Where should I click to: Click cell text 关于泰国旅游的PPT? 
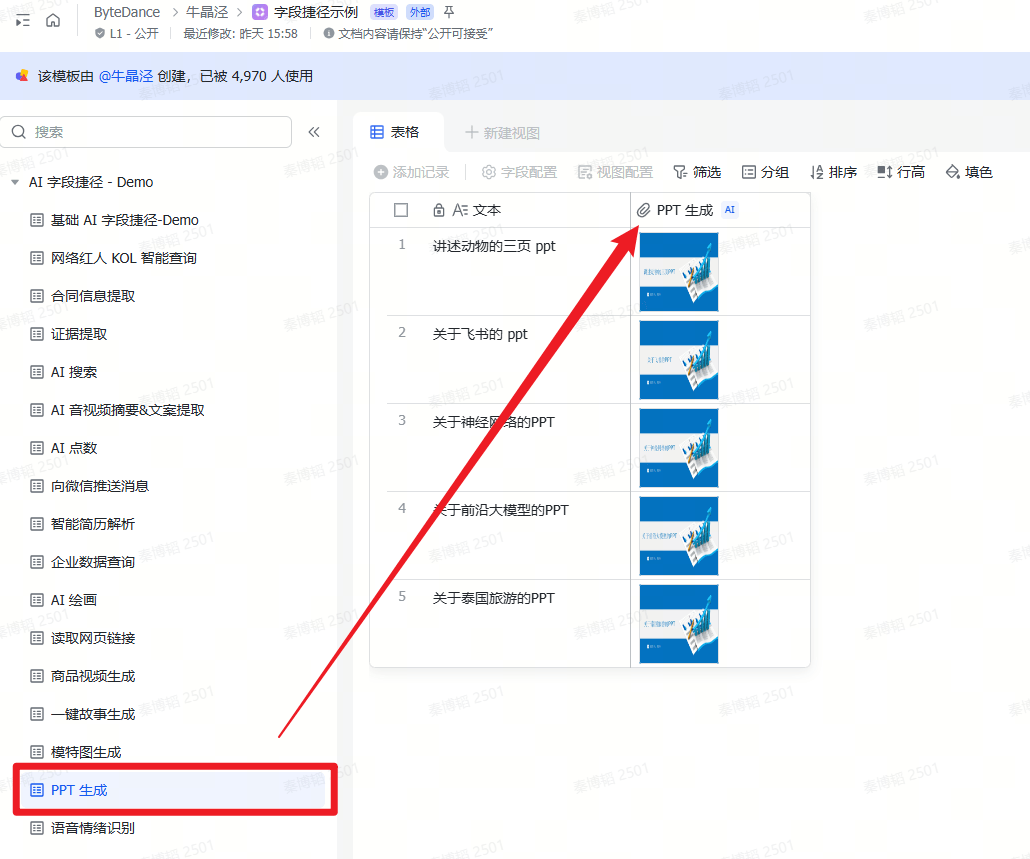click(x=494, y=598)
